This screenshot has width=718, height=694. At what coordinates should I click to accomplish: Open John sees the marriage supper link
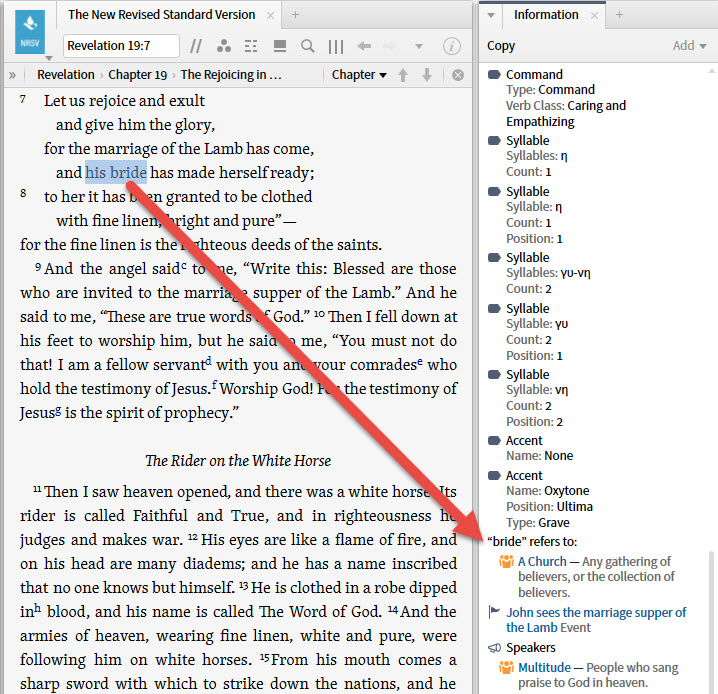click(x=596, y=620)
